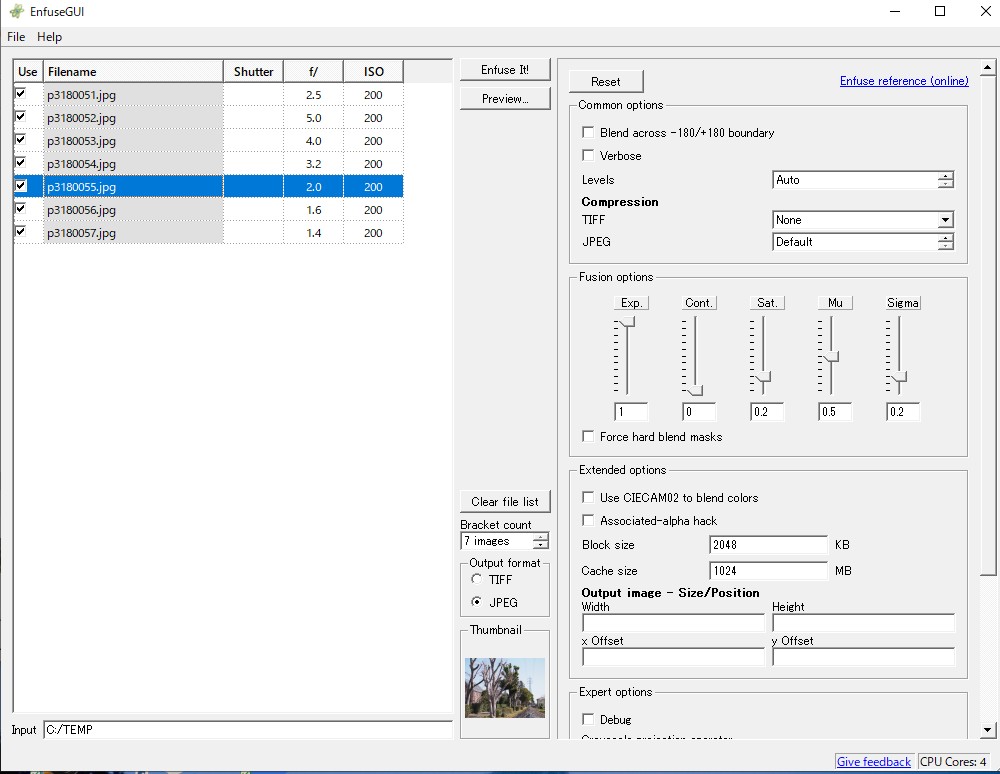1000x774 pixels.
Task: Click the tree photo thumbnail preview
Action: pyautogui.click(x=504, y=688)
